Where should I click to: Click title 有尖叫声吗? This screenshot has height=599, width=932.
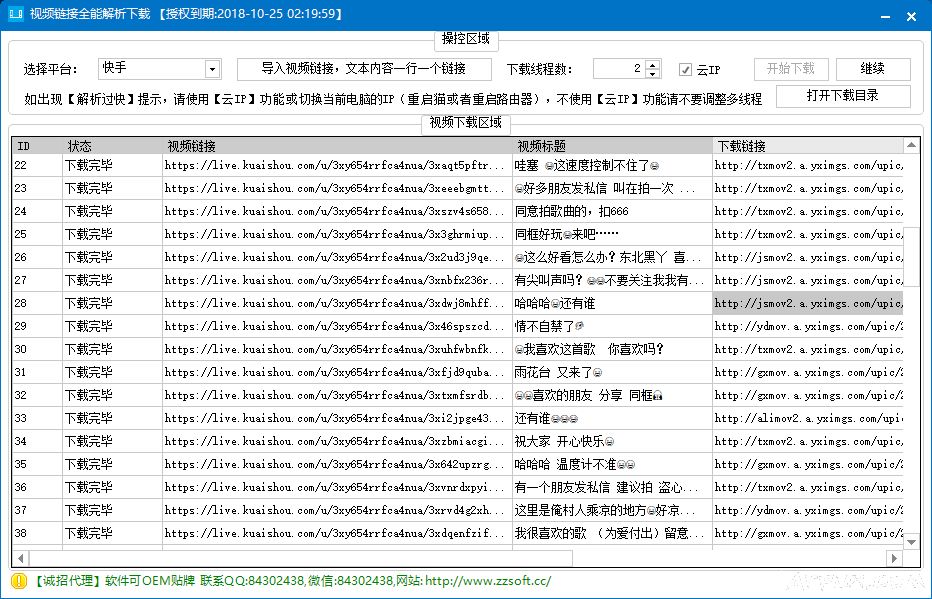(x=609, y=280)
